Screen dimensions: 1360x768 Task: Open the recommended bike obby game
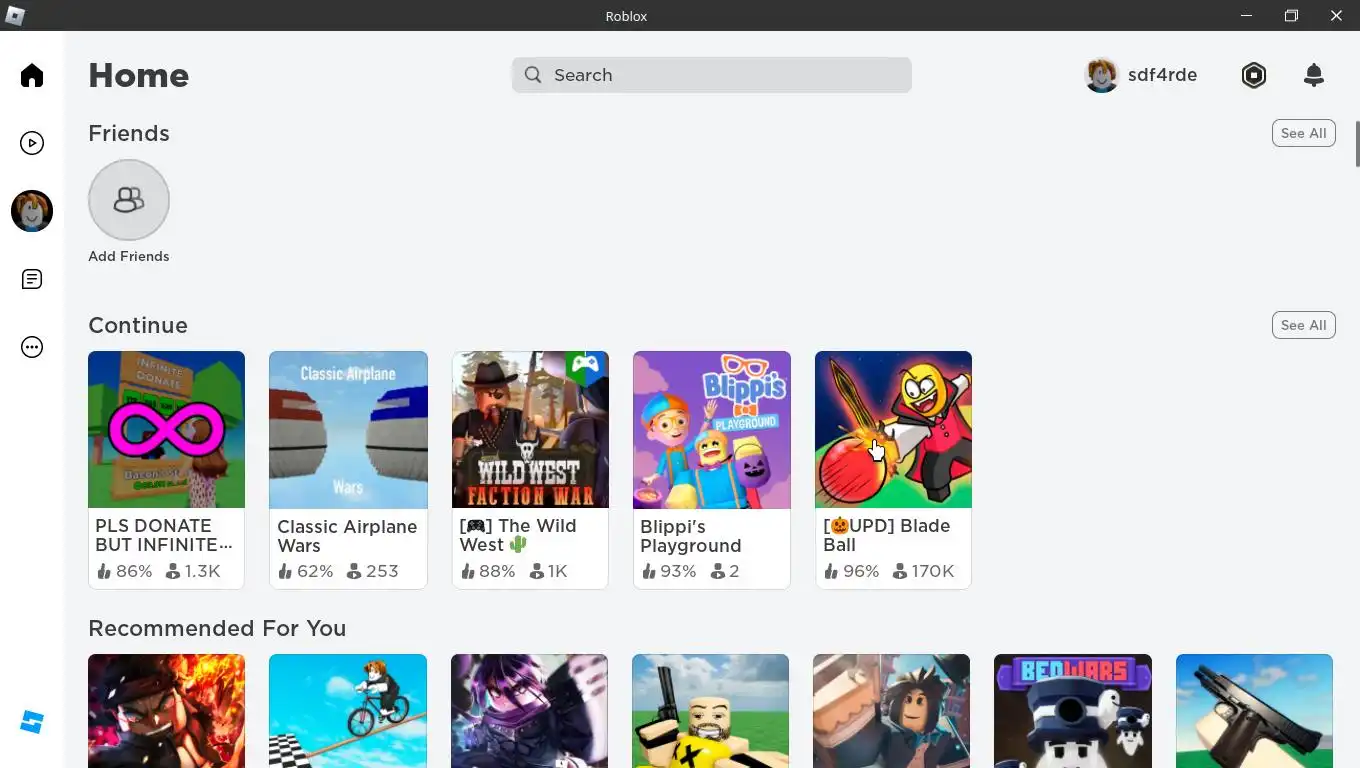348,711
